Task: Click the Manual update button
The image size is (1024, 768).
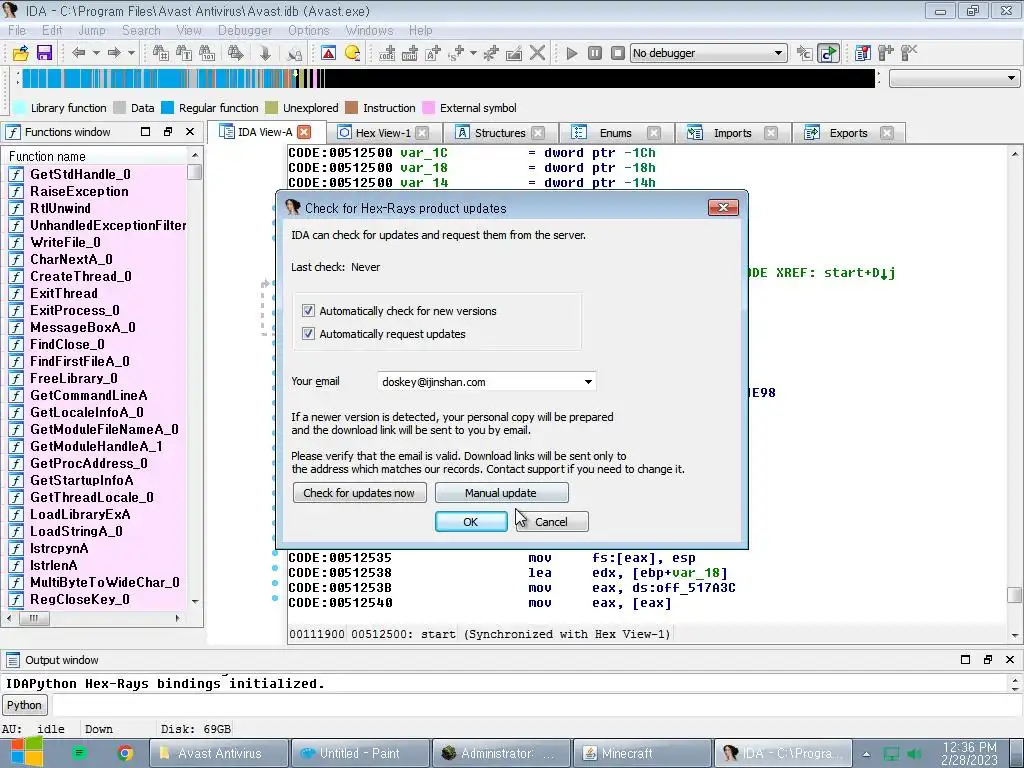Action: [x=501, y=493]
